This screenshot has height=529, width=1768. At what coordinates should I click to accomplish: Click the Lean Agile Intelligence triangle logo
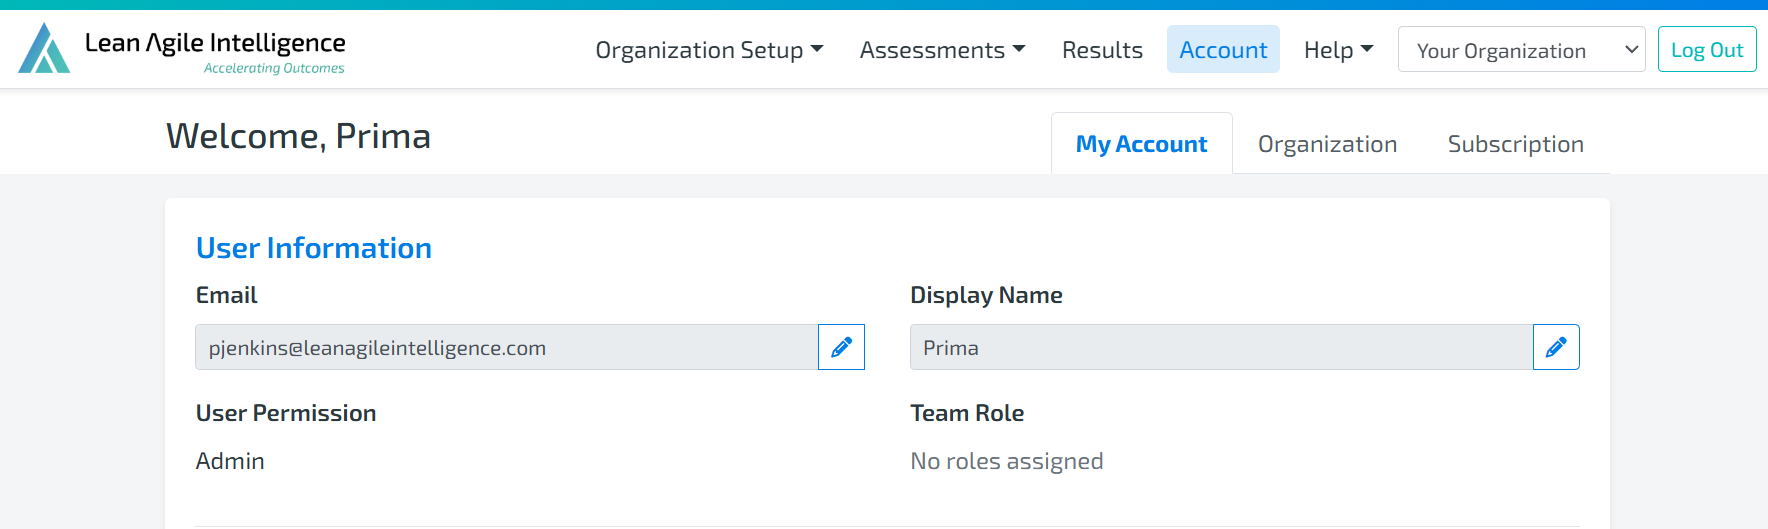44,48
